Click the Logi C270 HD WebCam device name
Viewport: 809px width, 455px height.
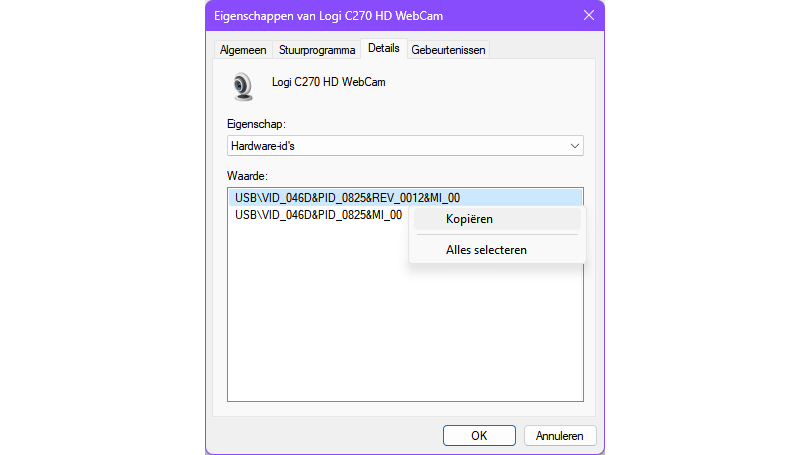point(328,82)
